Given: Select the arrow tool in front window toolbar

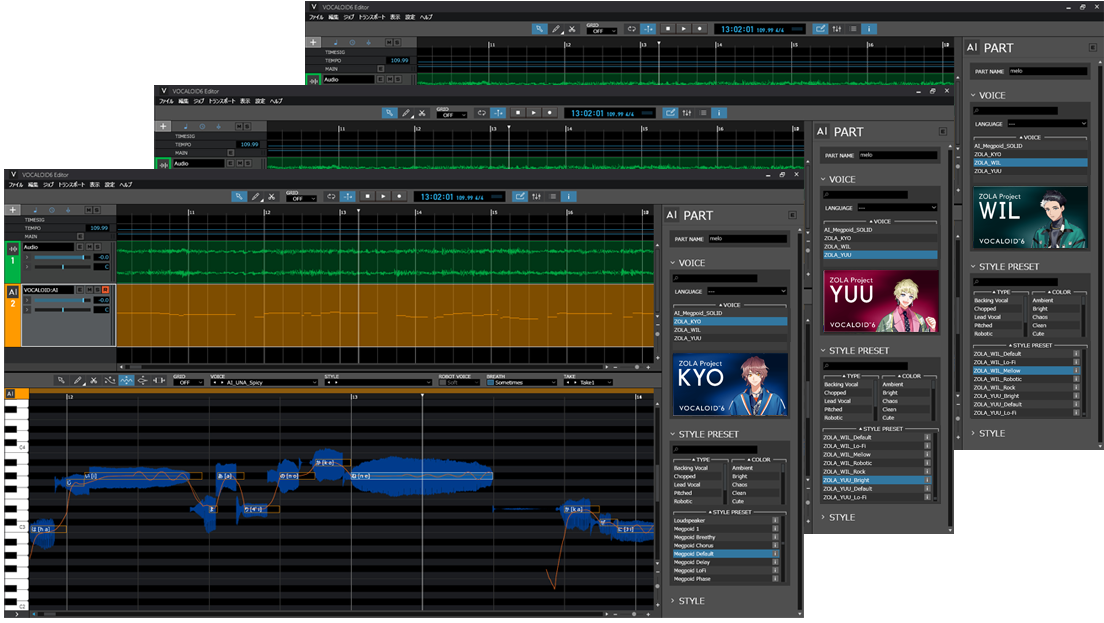Looking at the screenshot, I should 239,196.
